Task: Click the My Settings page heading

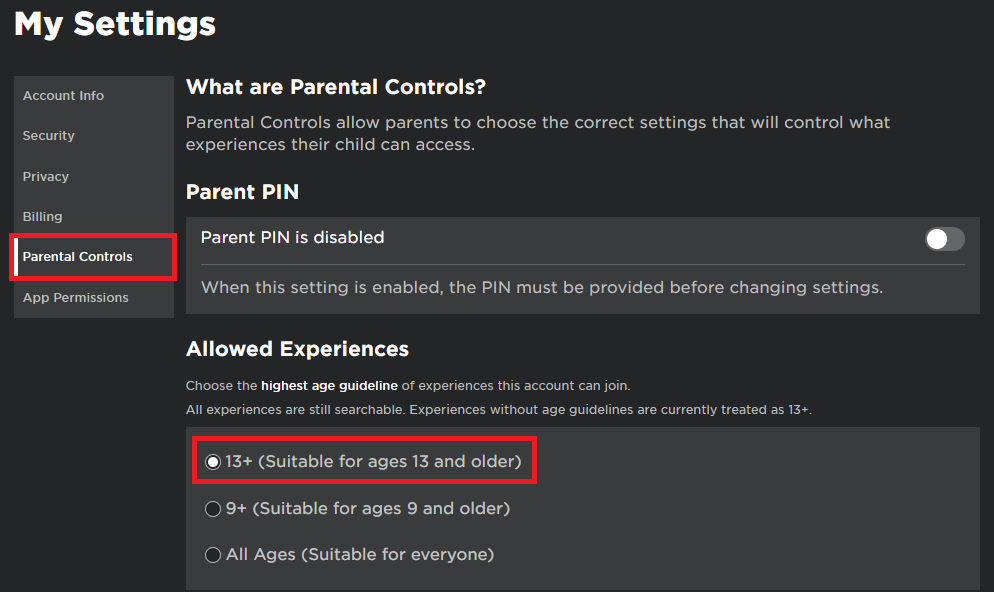Action: [115, 24]
